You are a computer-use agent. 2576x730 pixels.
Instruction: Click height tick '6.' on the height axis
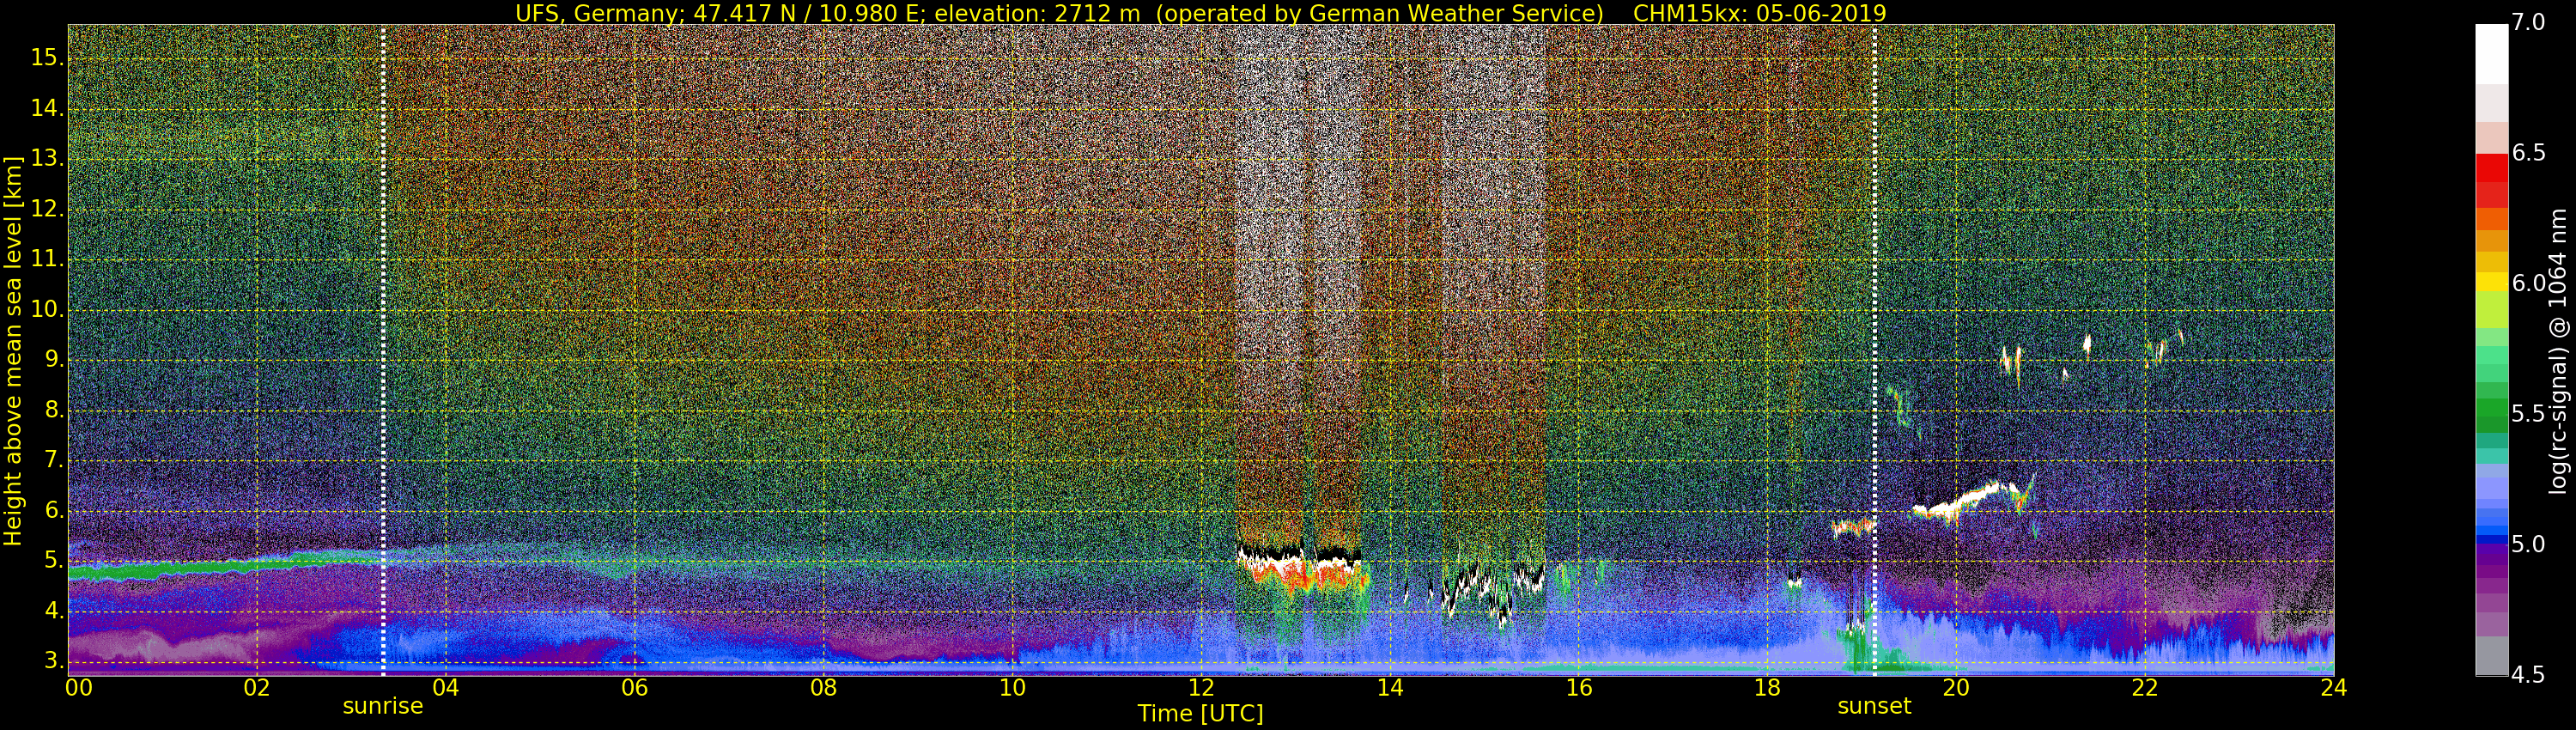coord(52,511)
